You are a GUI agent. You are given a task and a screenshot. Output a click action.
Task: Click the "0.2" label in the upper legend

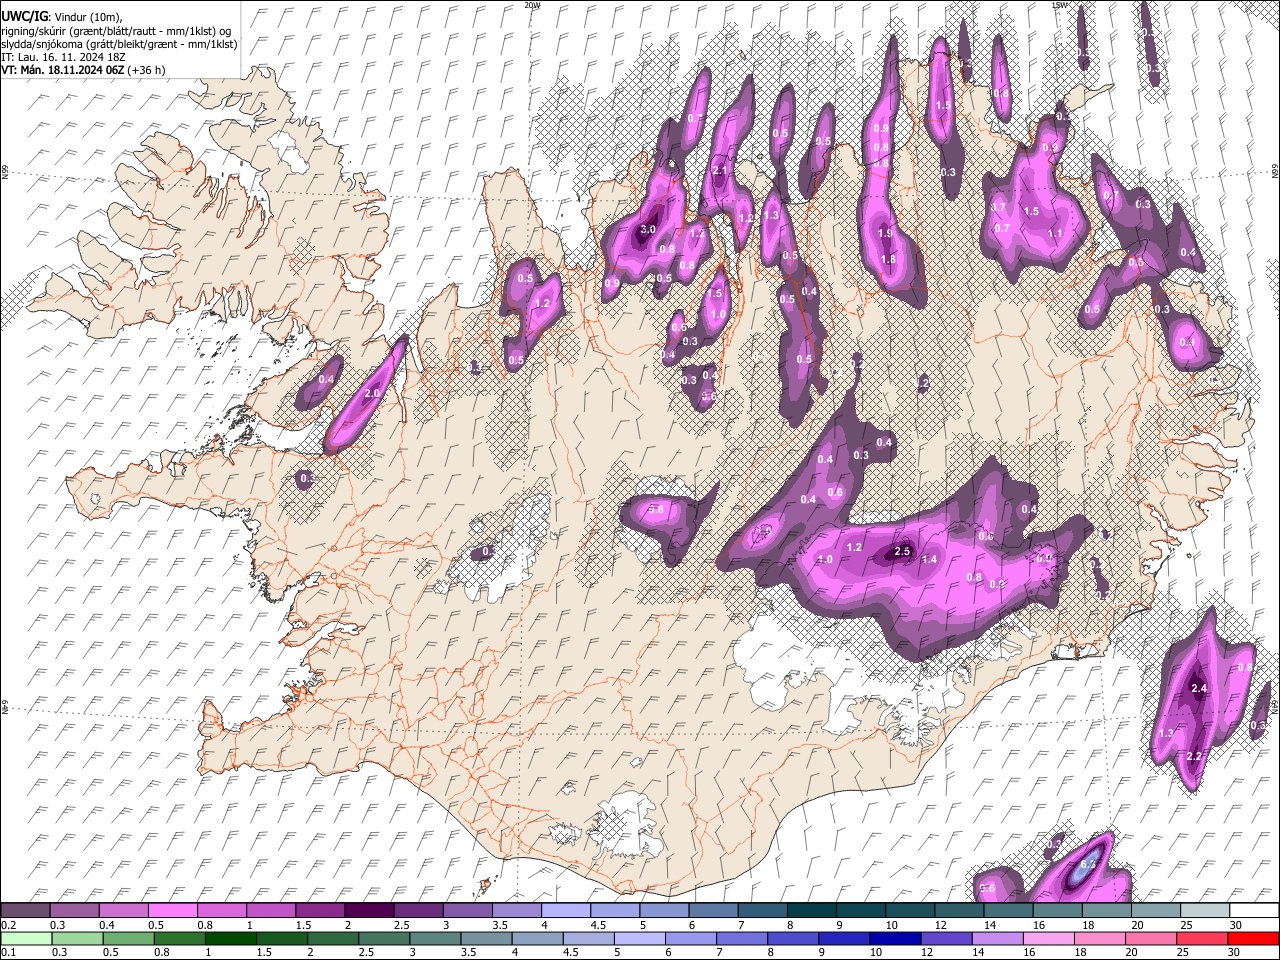(x=8, y=925)
